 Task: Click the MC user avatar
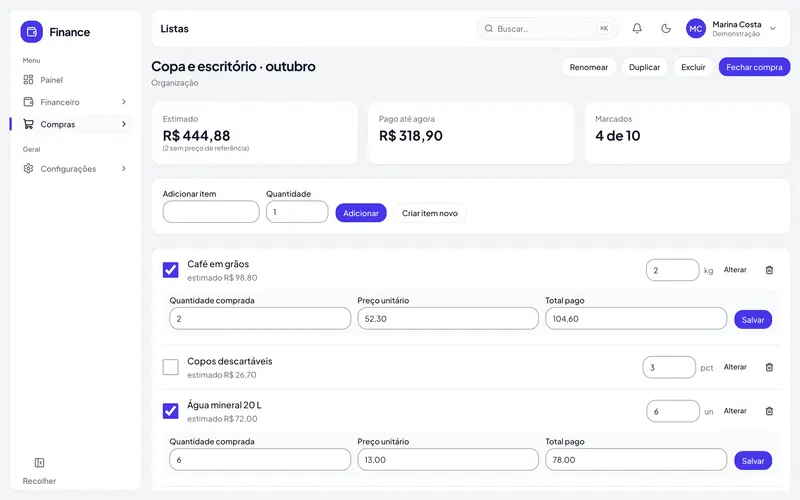[696, 29]
